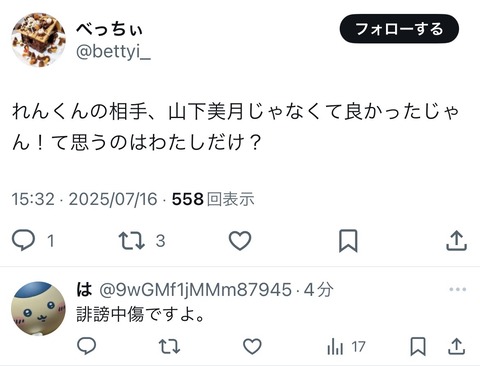Share the reply comment
The image size is (480, 366).
click(x=456, y=346)
